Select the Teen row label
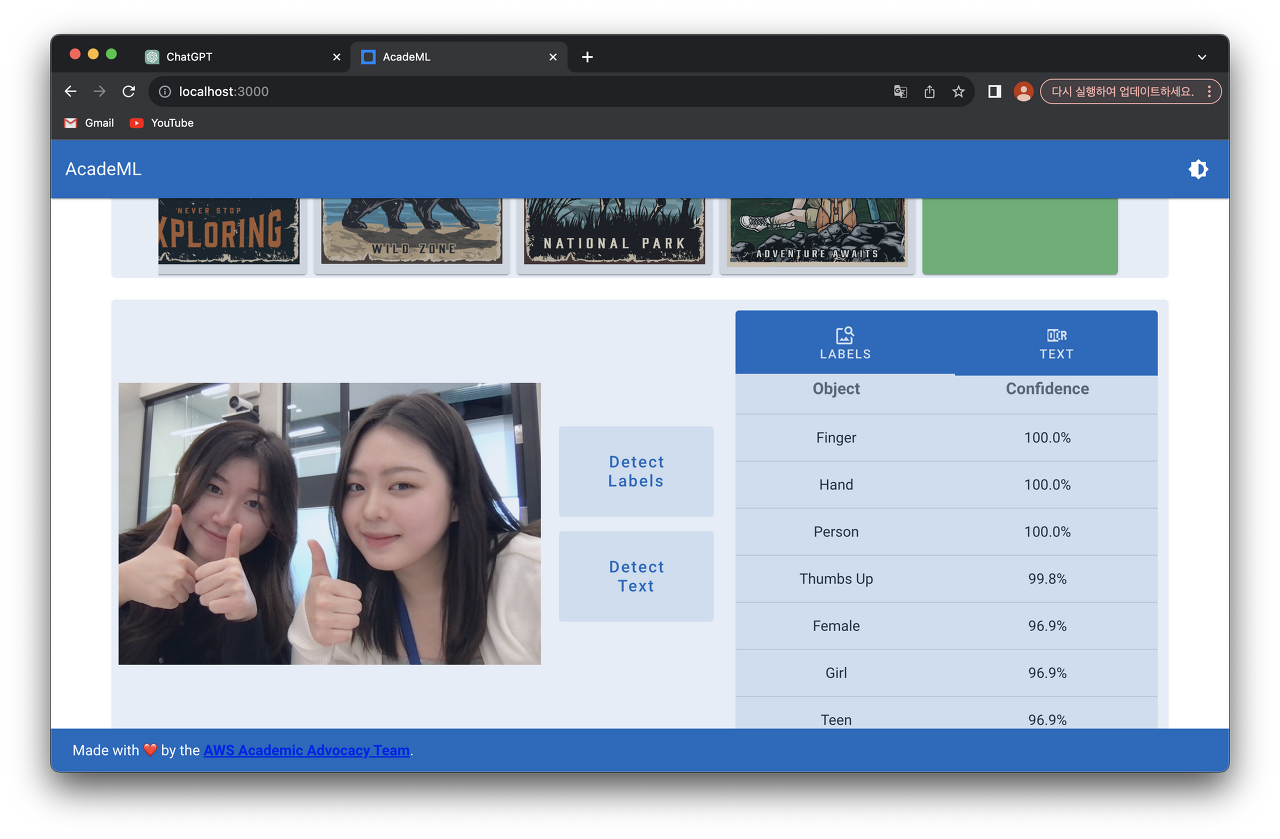The height and width of the screenshot is (839, 1280). 836,720
